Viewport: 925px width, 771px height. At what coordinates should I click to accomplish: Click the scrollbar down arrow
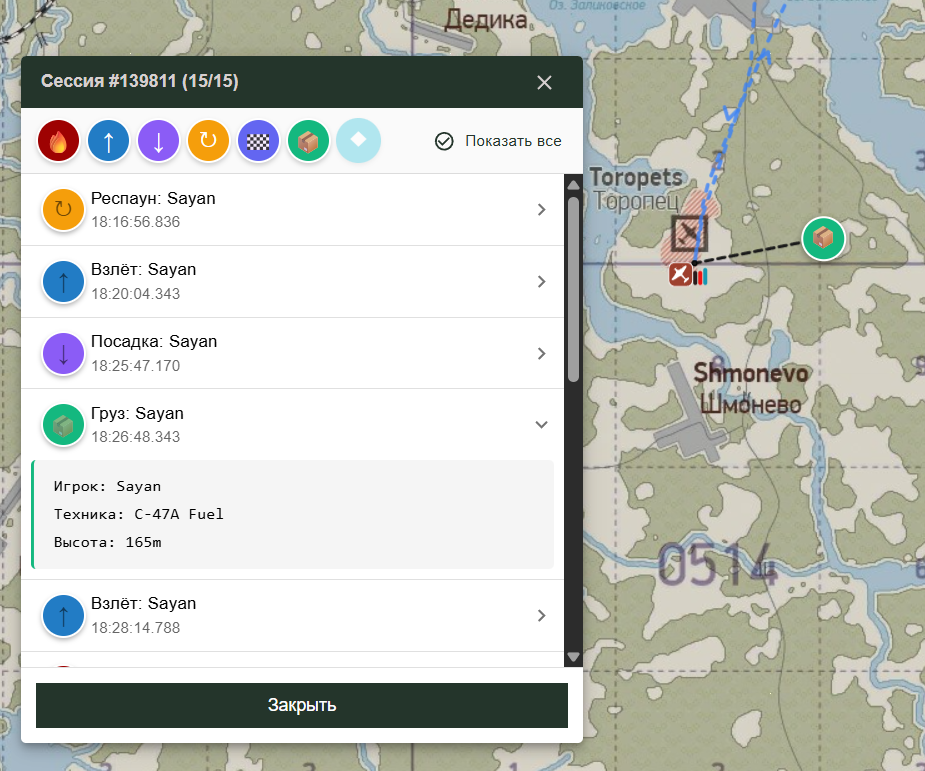tap(573, 657)
